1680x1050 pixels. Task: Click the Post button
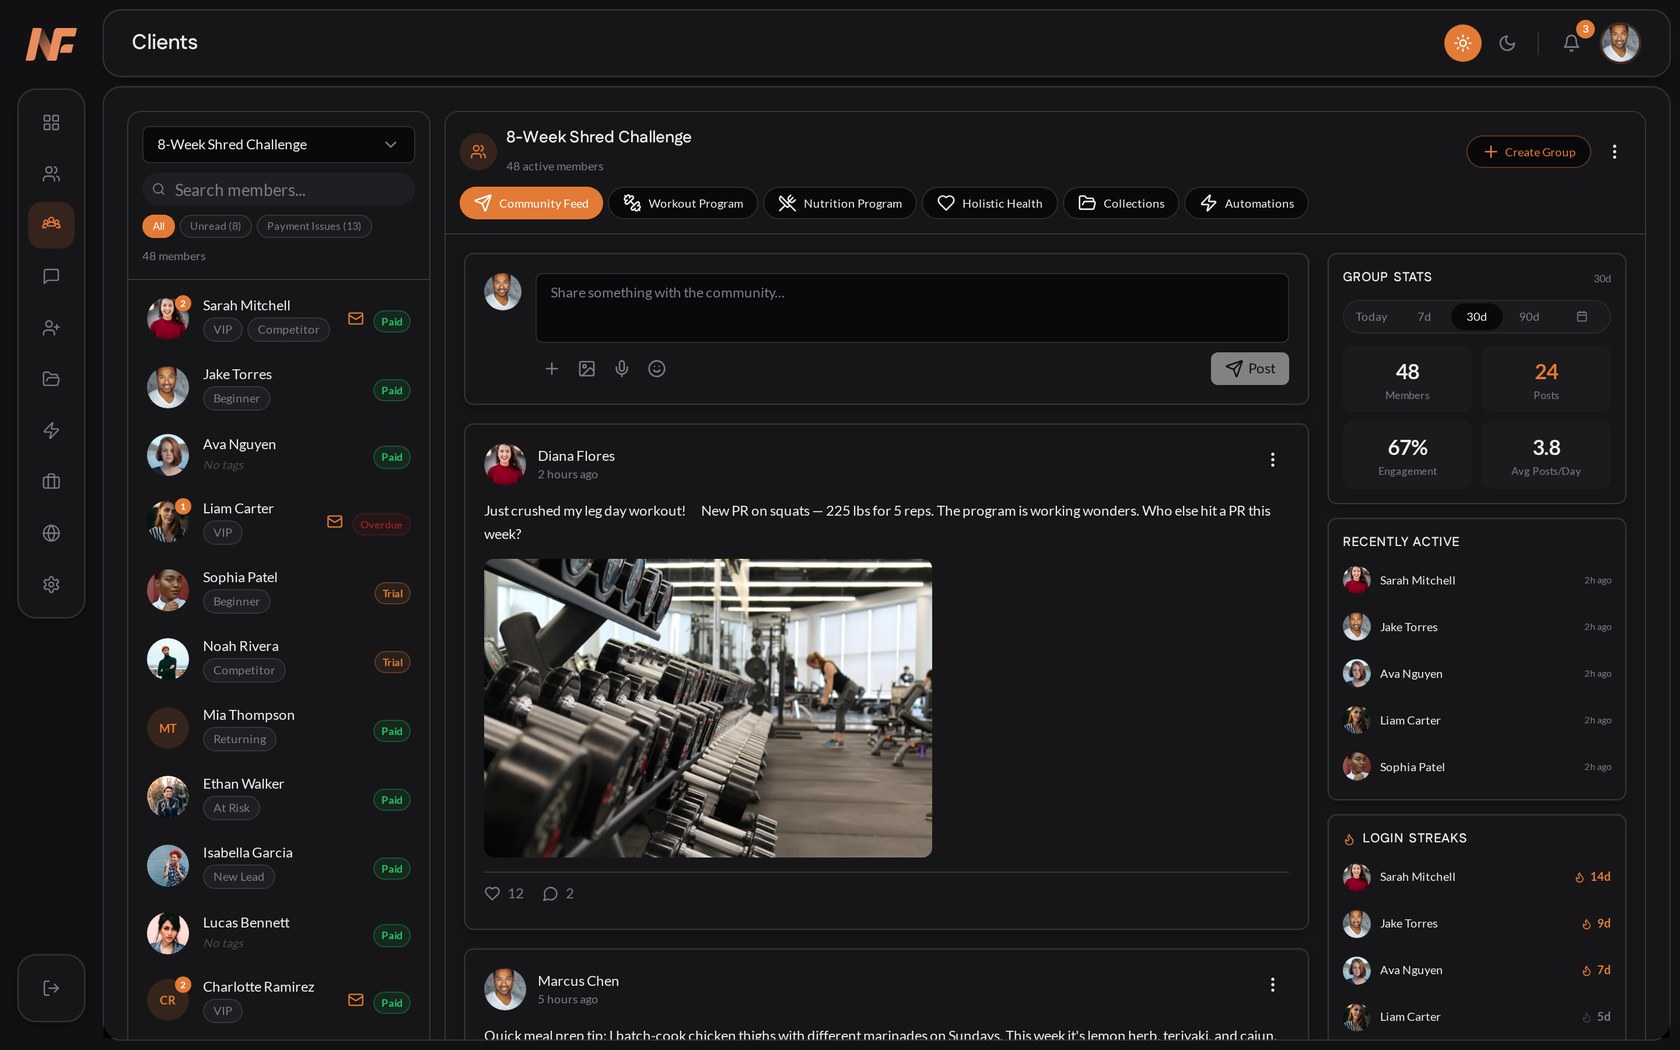click(x=1250, y=369)
